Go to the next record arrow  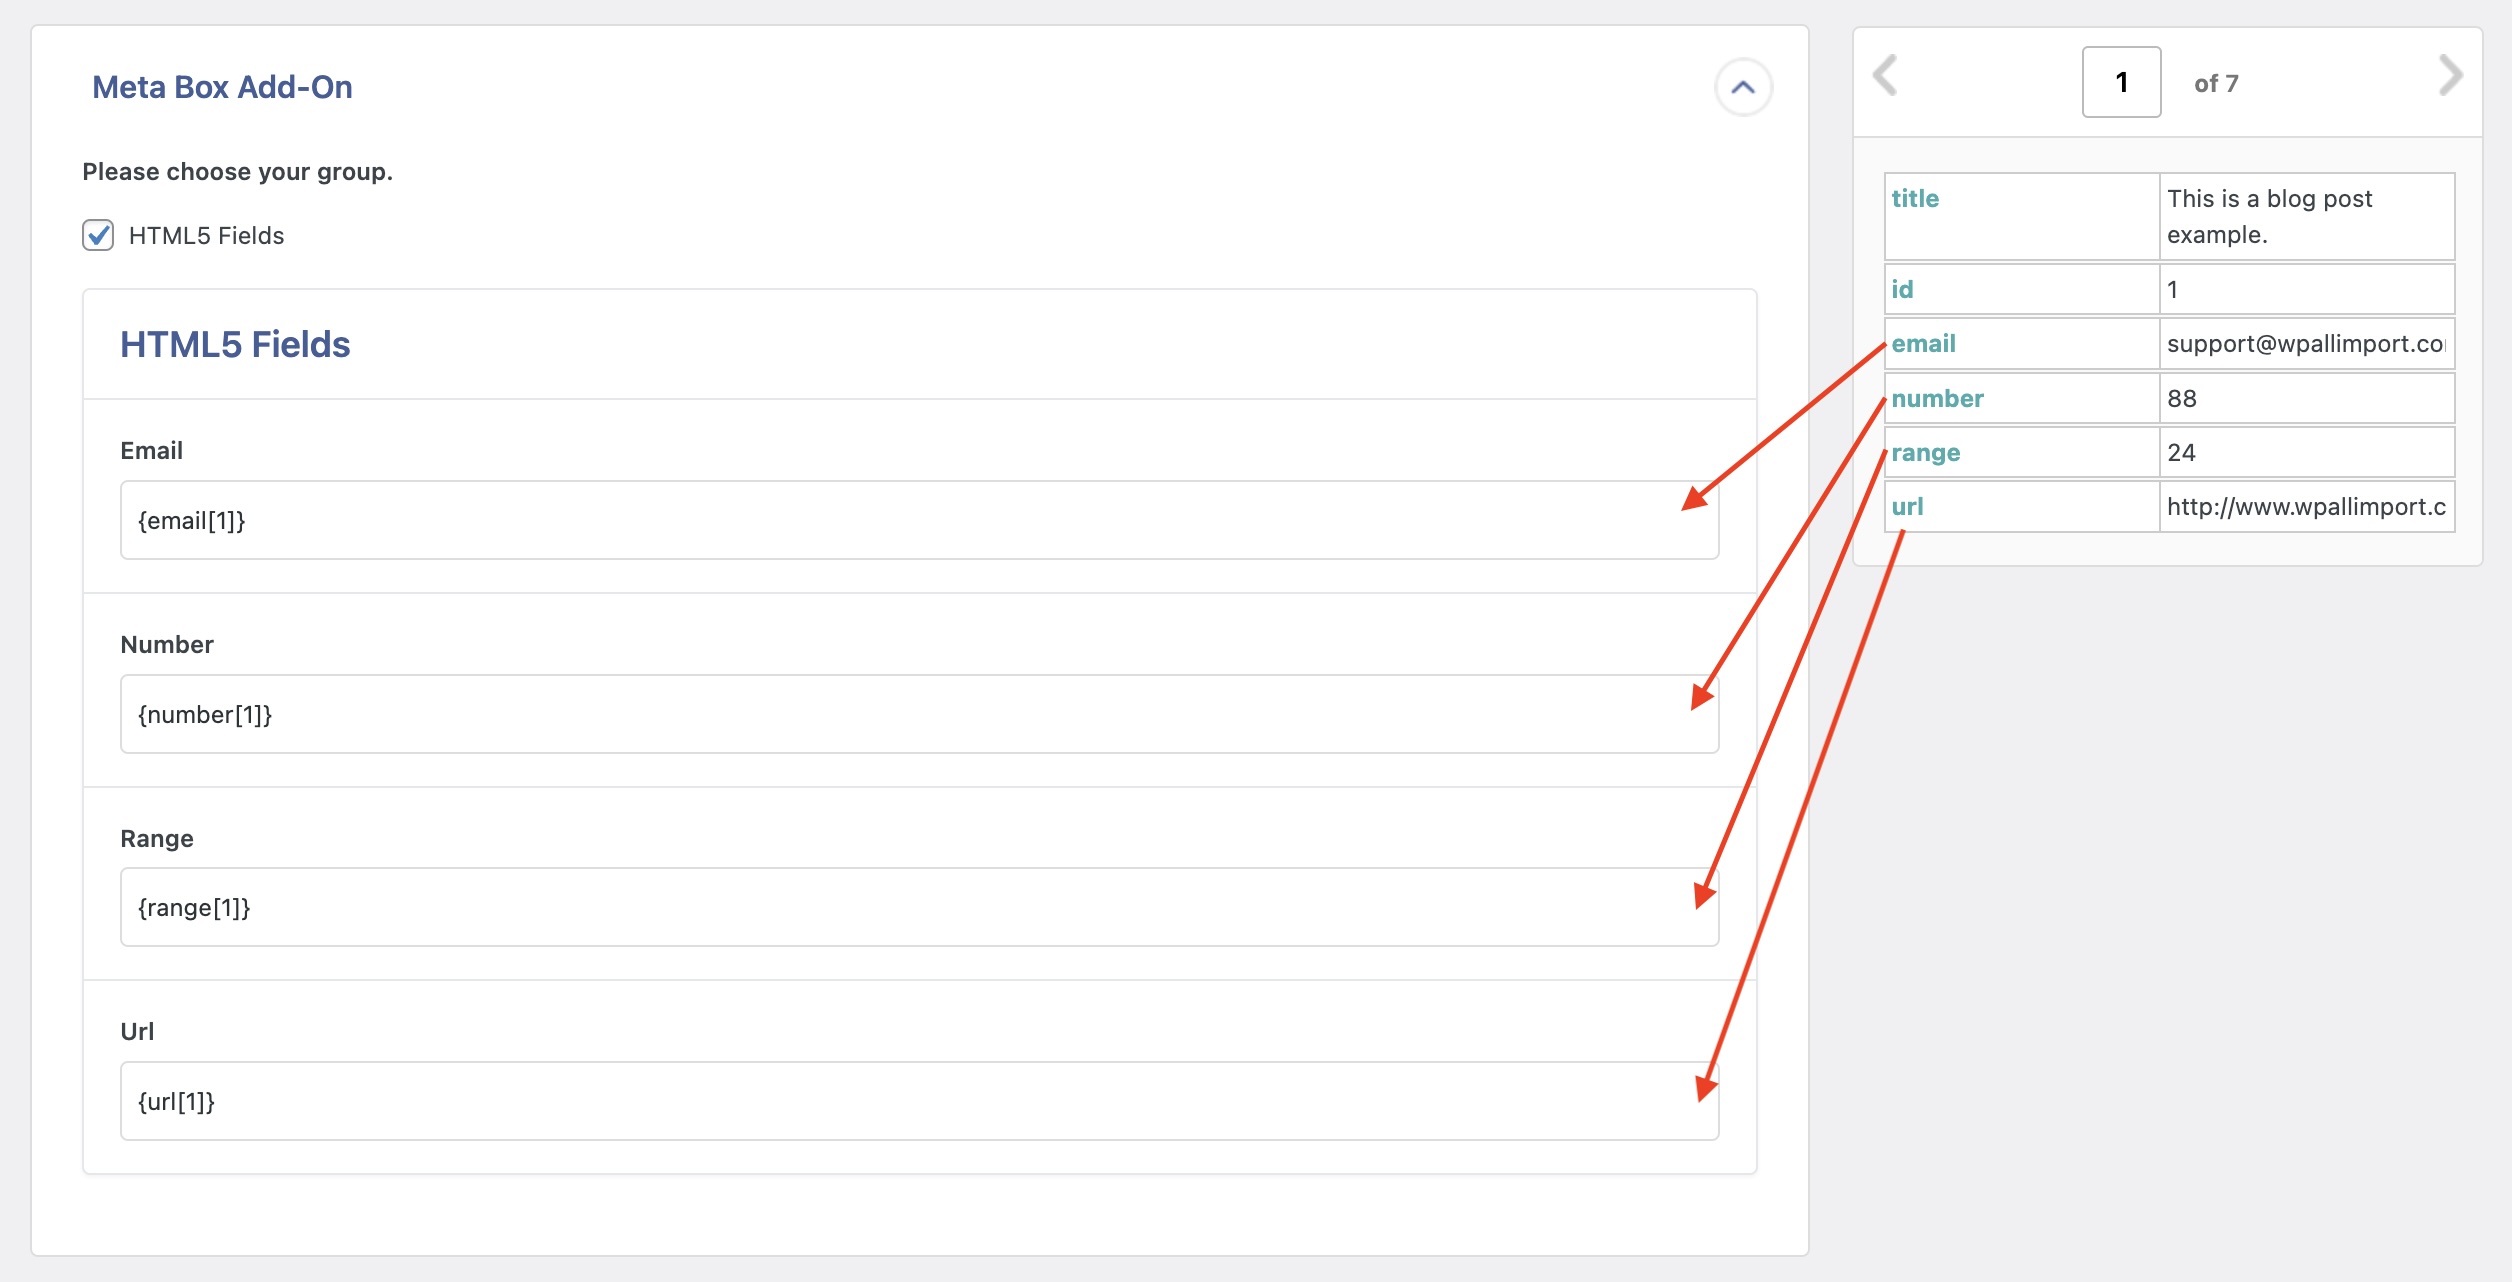tap(2449, 76)
